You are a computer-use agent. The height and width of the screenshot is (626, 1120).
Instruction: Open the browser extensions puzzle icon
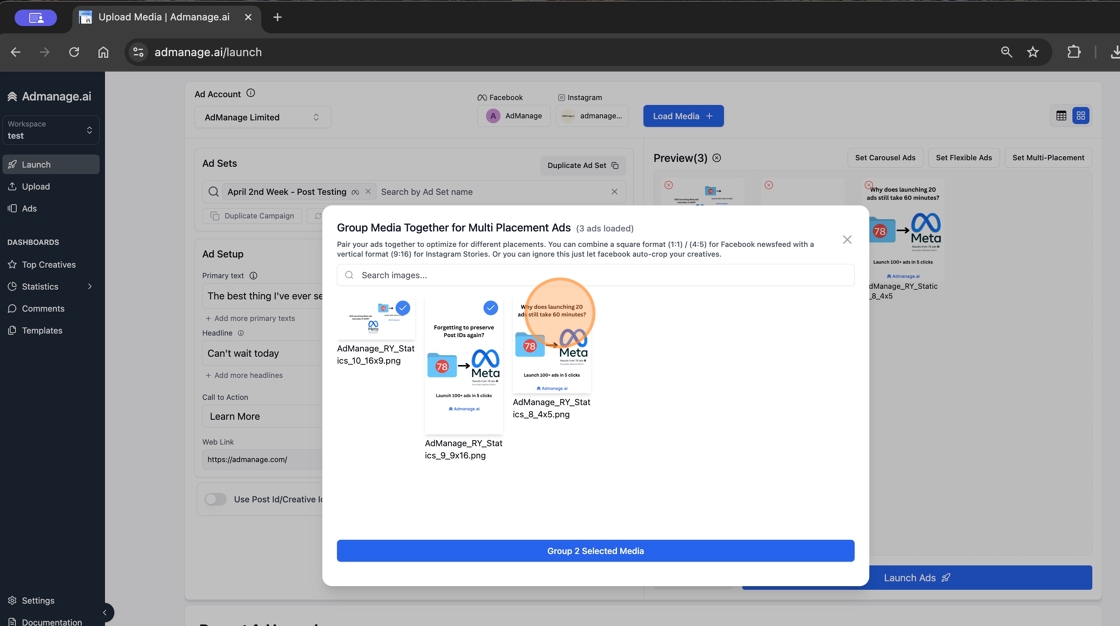pos(1074,52)
